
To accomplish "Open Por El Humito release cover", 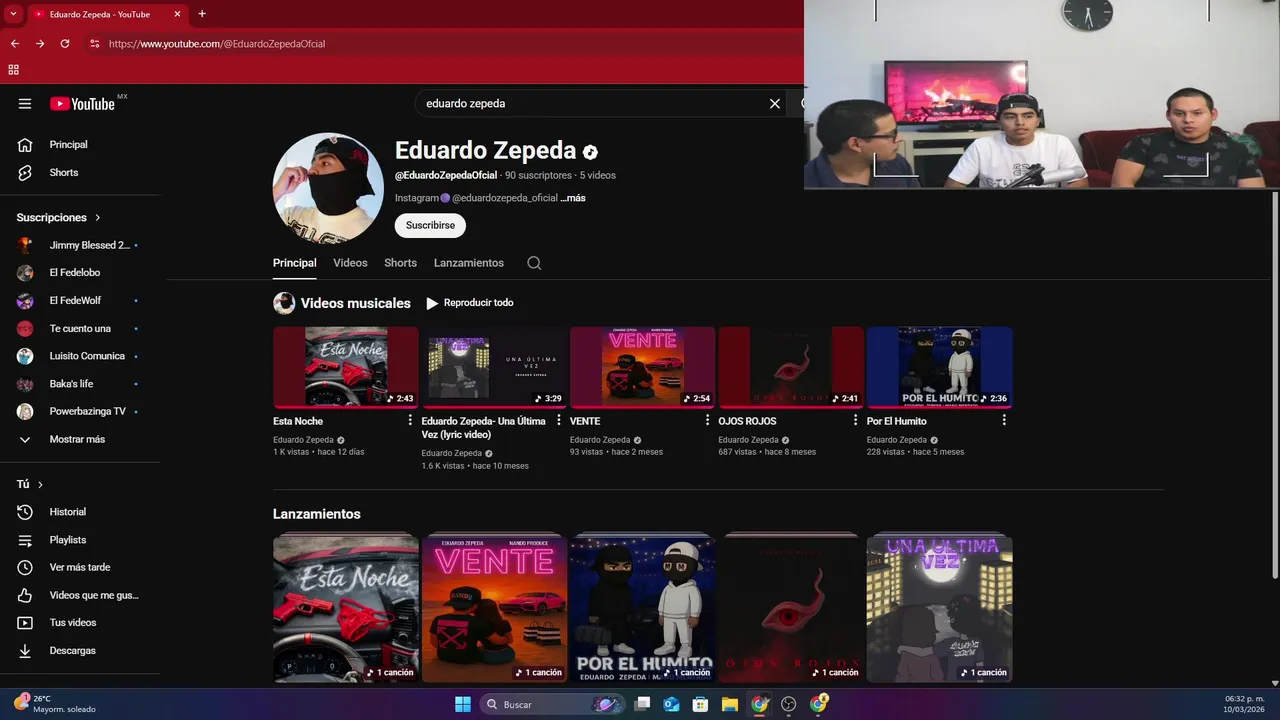I will (x=643, y=609).
